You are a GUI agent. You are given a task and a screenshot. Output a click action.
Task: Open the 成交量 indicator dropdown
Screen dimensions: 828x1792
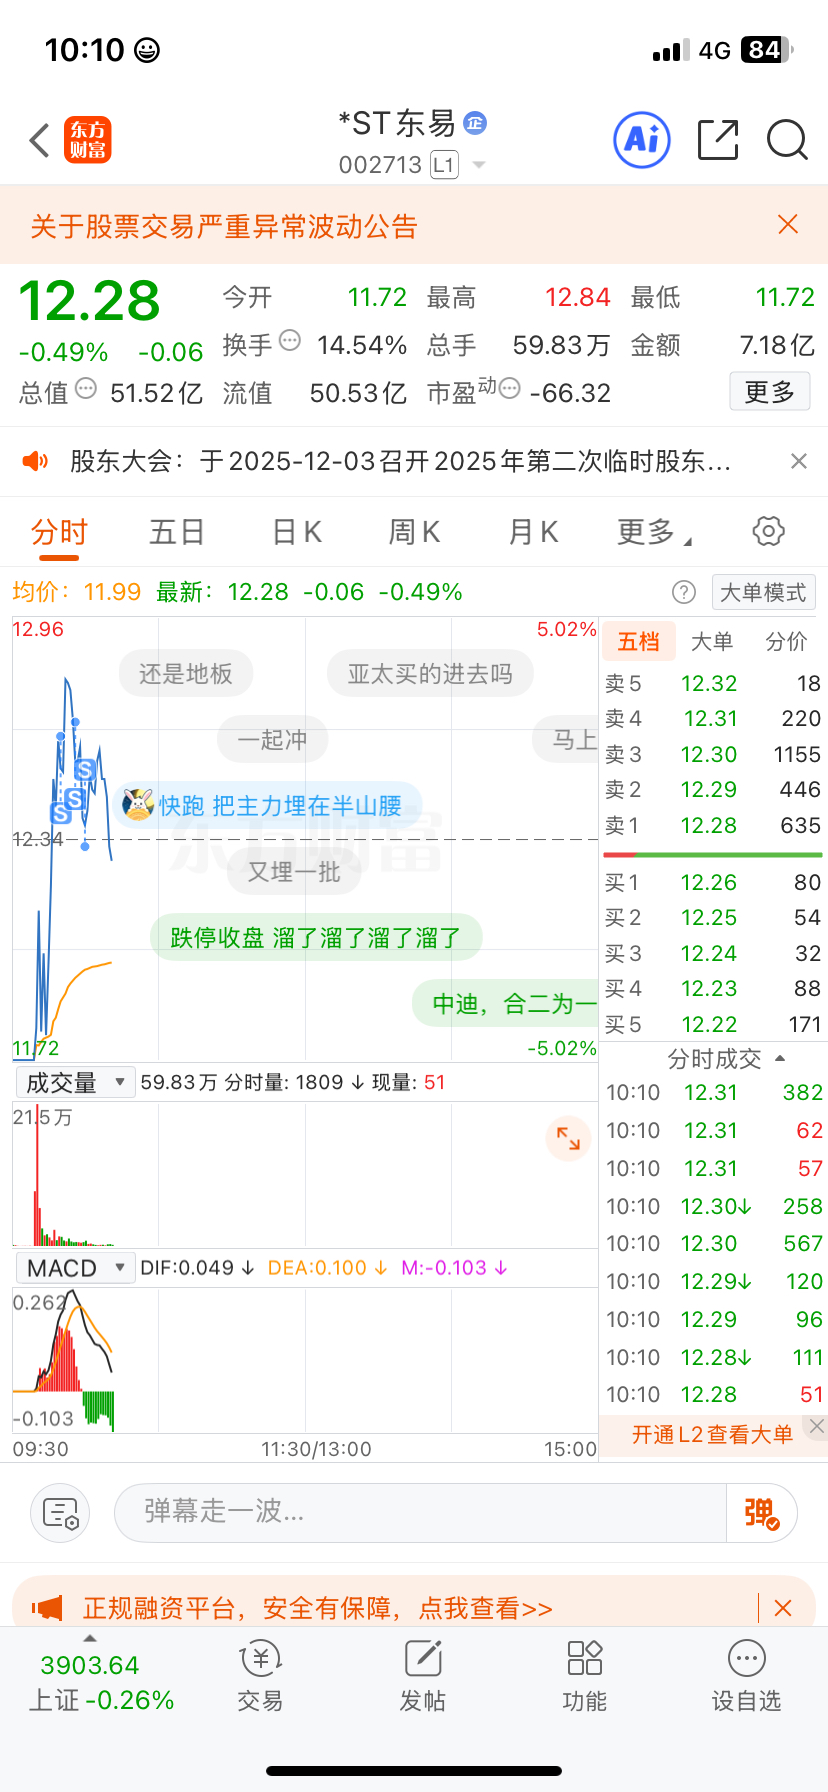75,1082
